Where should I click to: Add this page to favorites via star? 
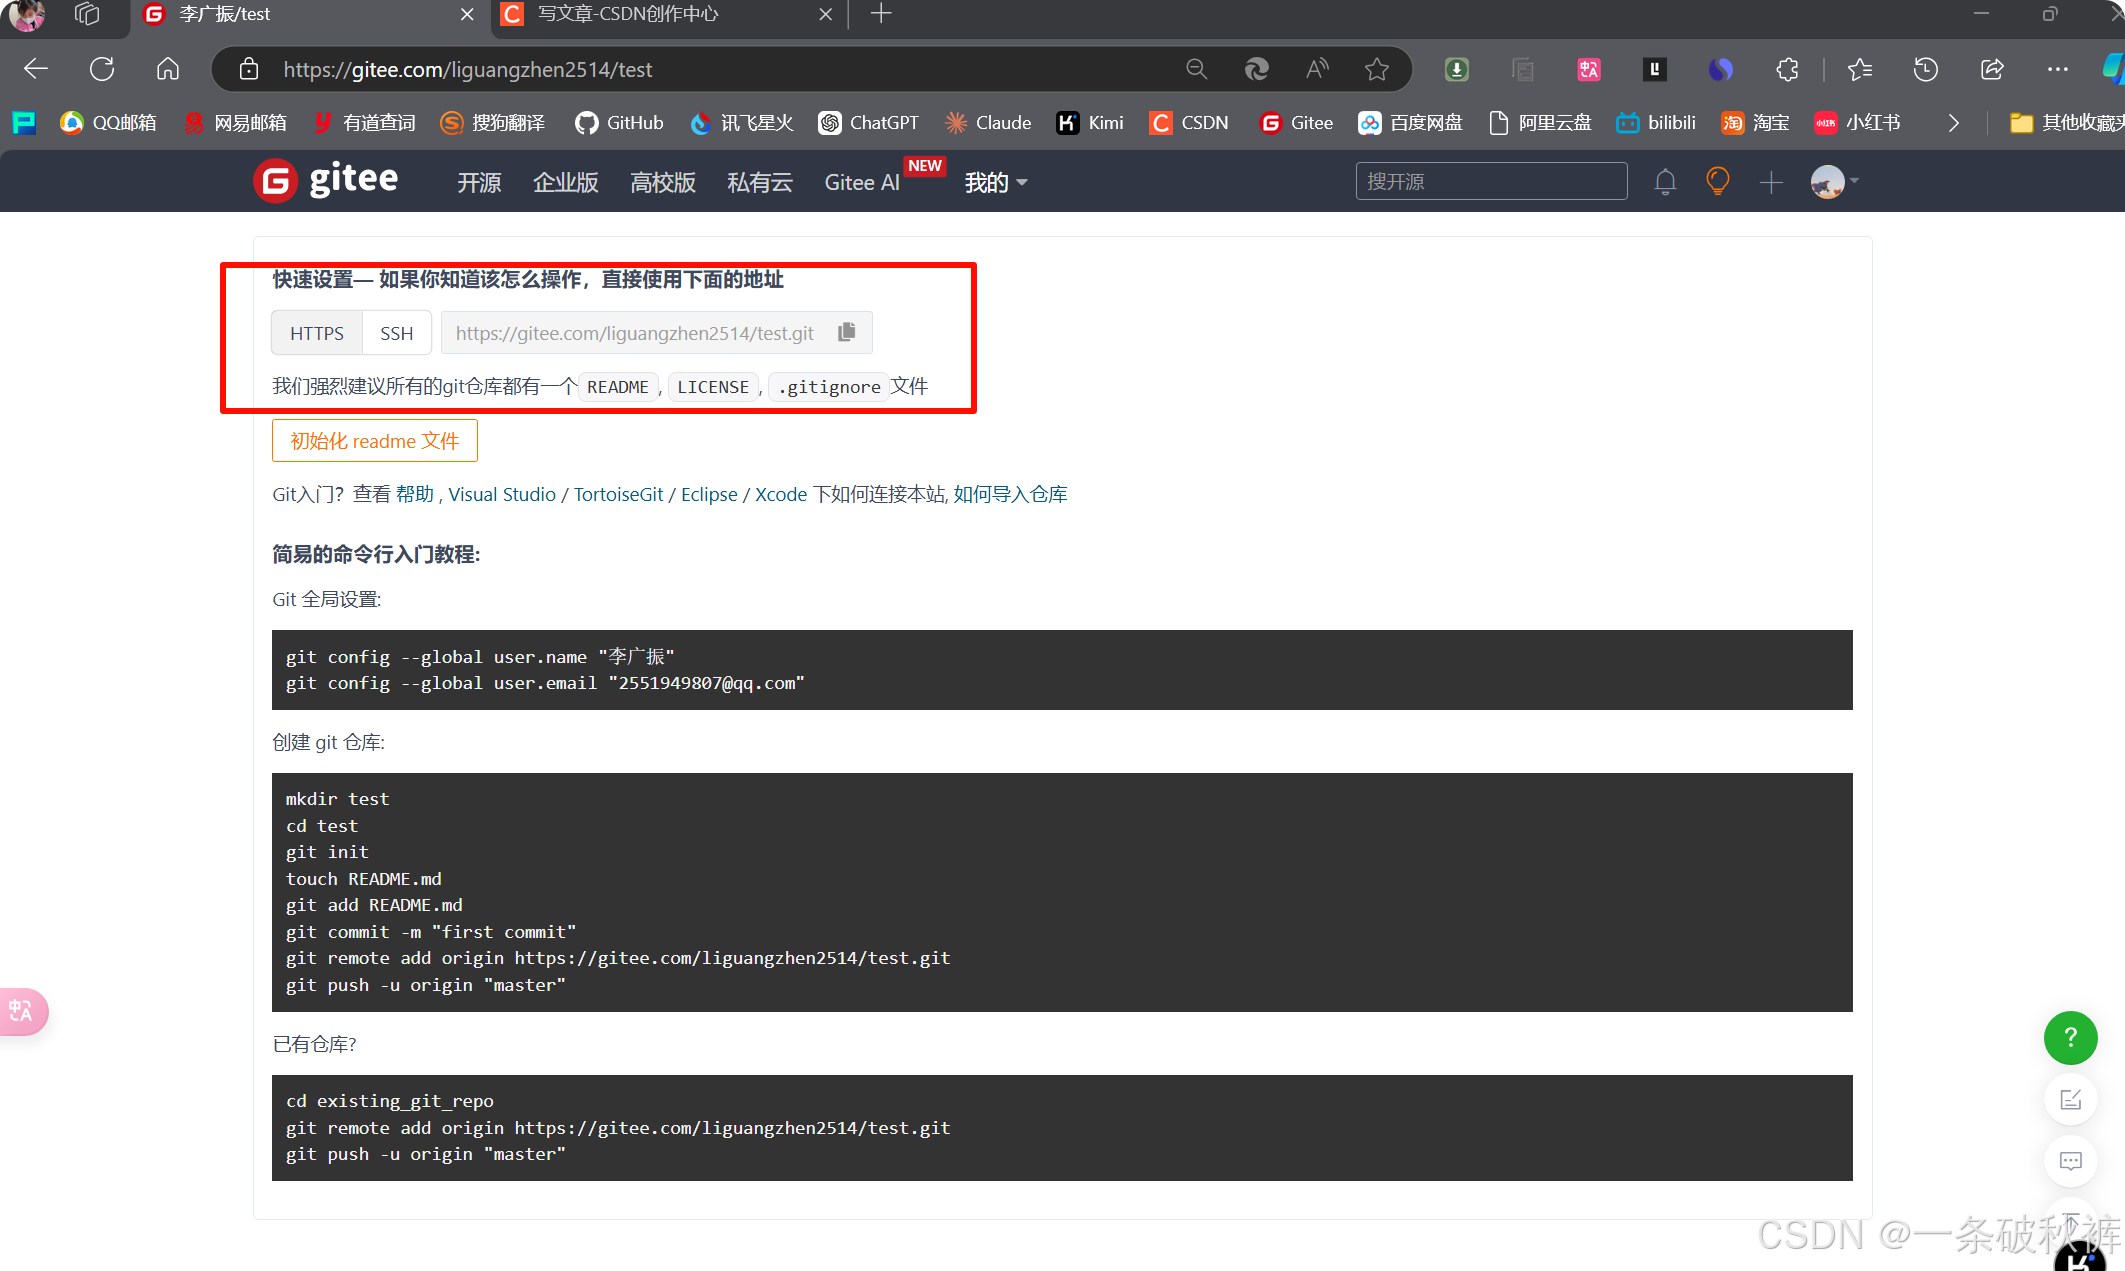[1377, 69]
